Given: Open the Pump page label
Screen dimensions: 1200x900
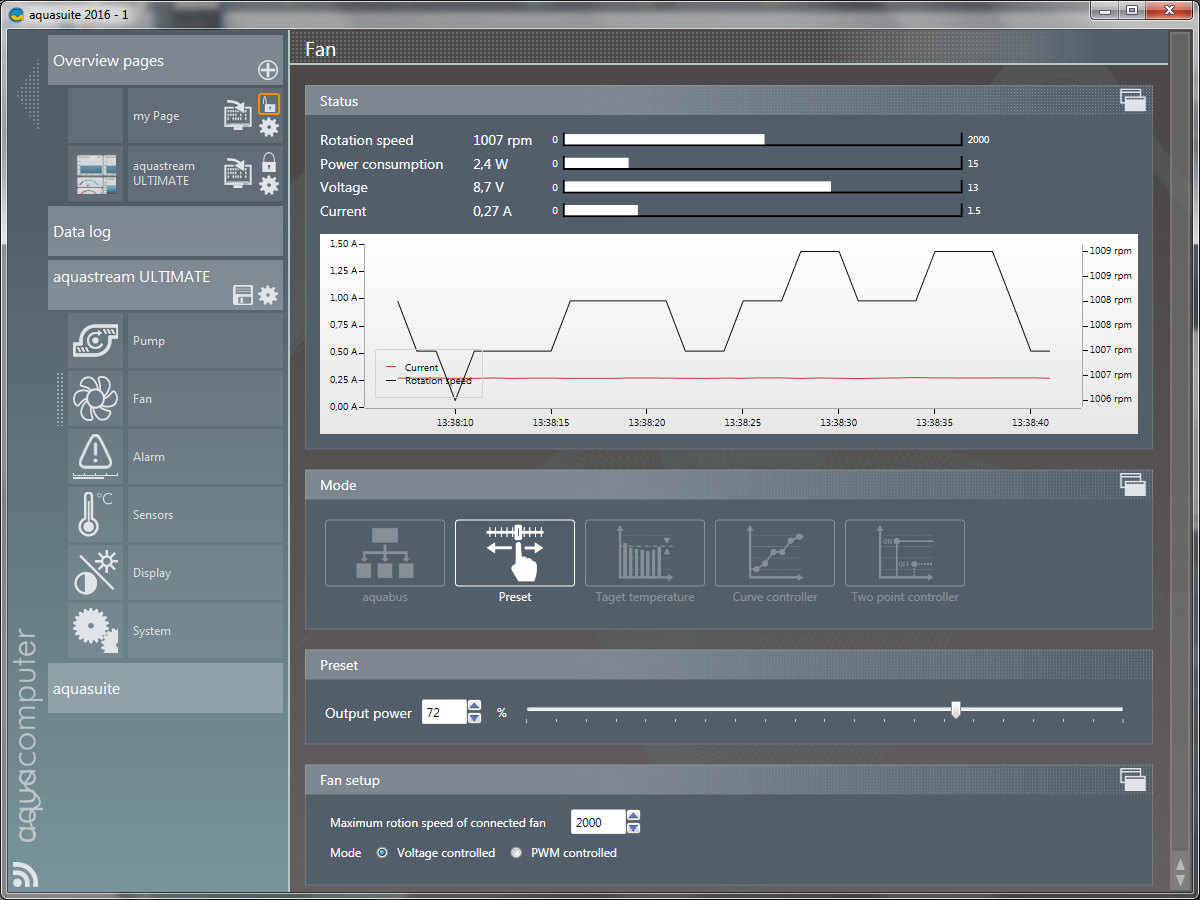Looking at the screenshot, I should (149, 341).
